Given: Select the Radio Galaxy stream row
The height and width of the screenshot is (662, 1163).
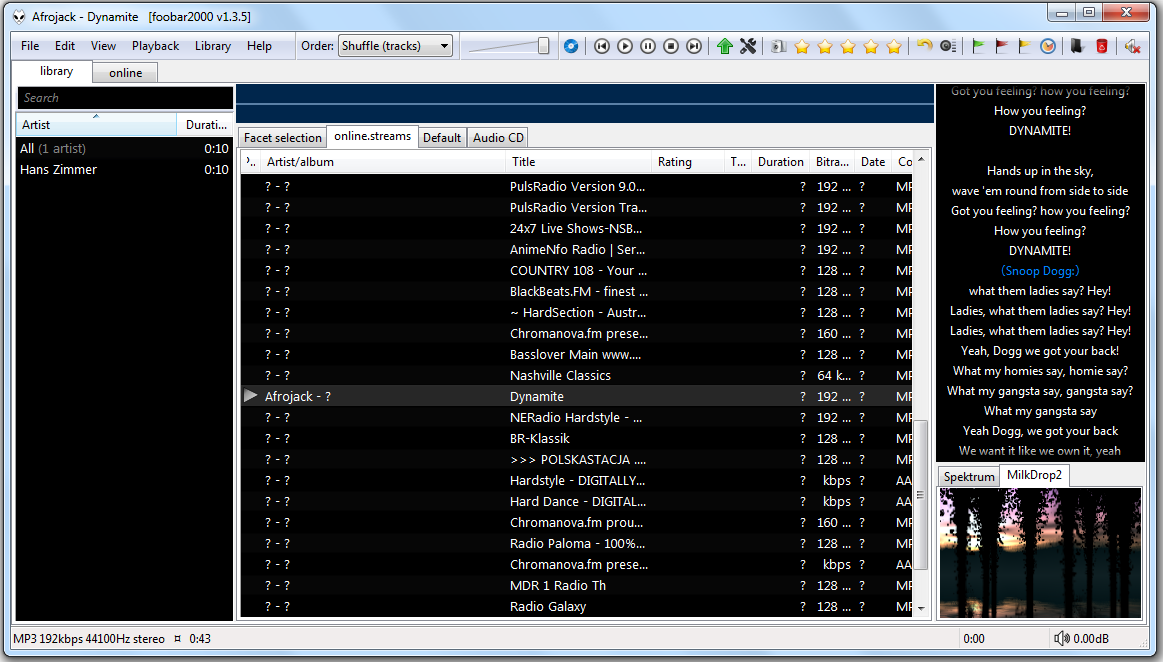Looking at the screenshot, I should pos(576,606).
